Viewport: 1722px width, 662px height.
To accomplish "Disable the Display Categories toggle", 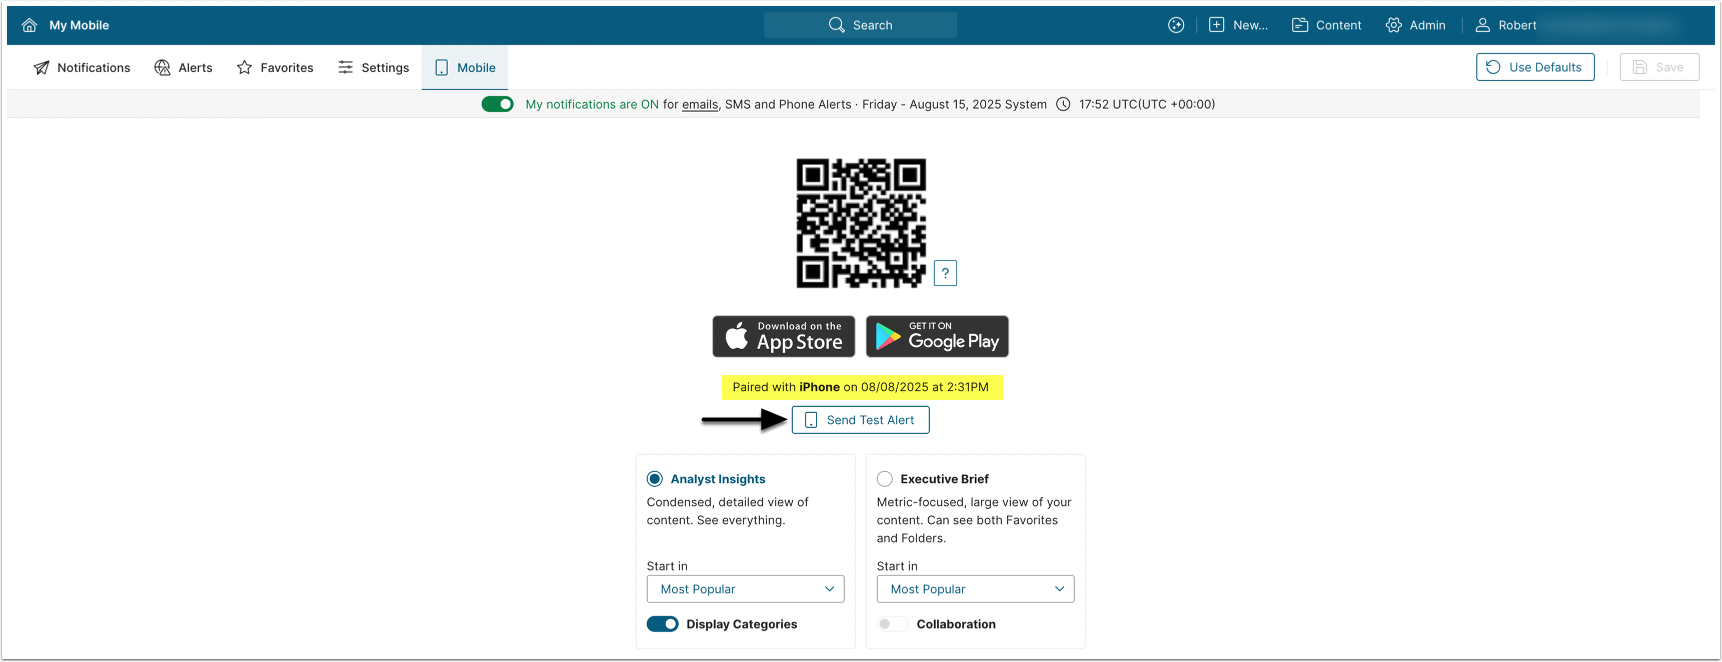I will pos(662,624).
